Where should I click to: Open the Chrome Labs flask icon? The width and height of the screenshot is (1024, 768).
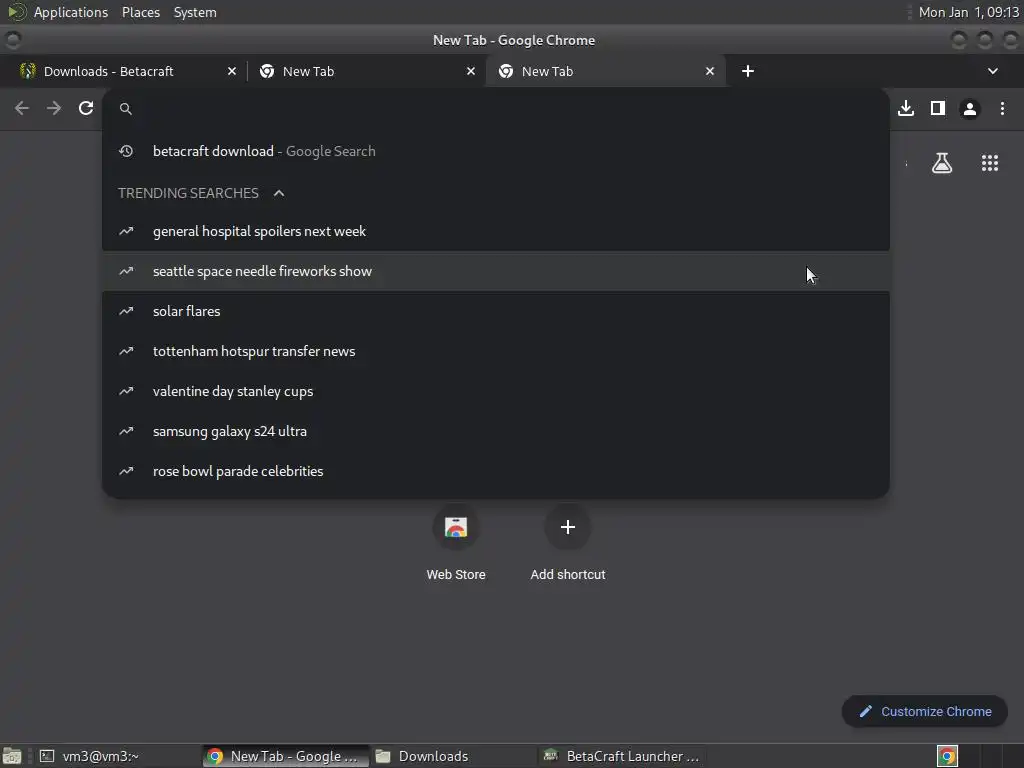point(942,163)
